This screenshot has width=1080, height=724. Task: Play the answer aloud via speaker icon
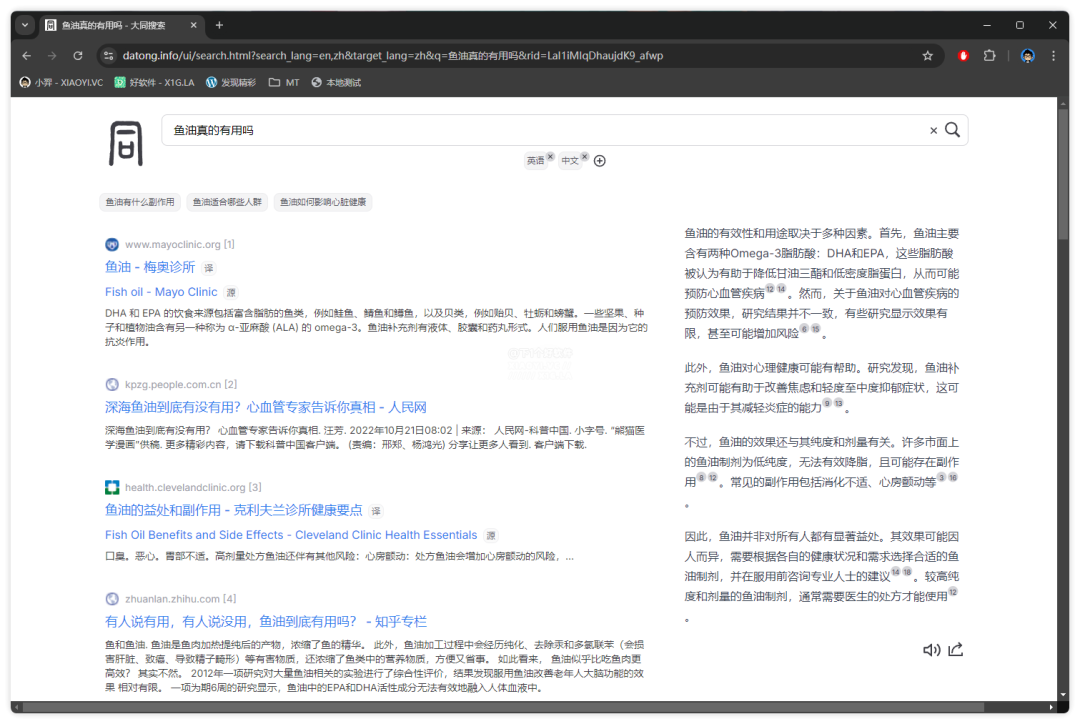pyautogui.click(x=931, y=650)
